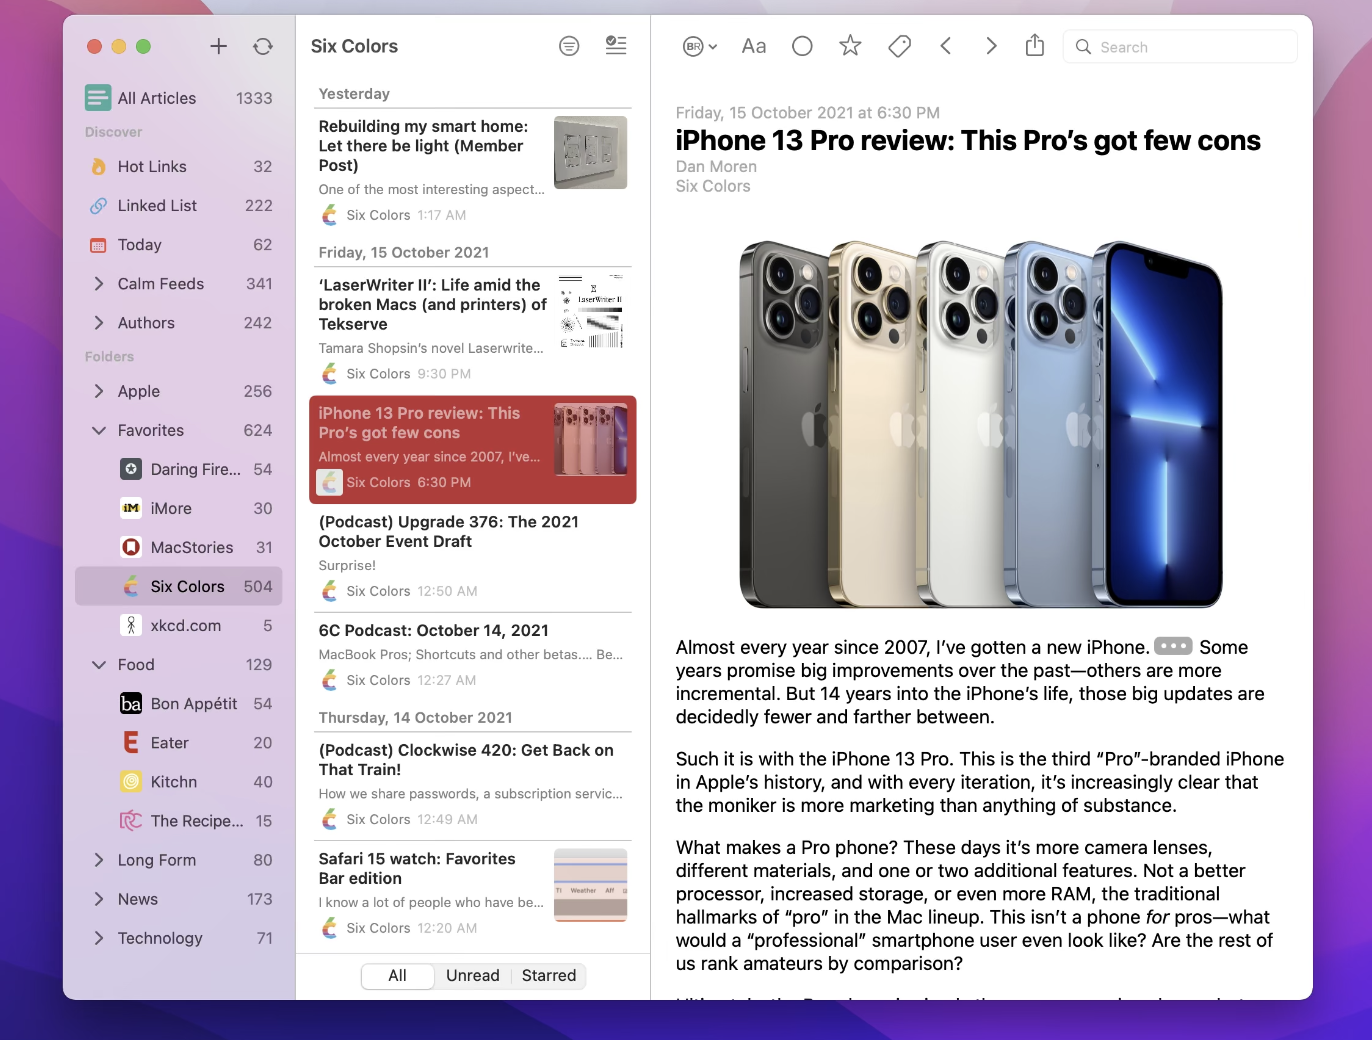
Task: Open the reader view dropdown
Action: 700,46
